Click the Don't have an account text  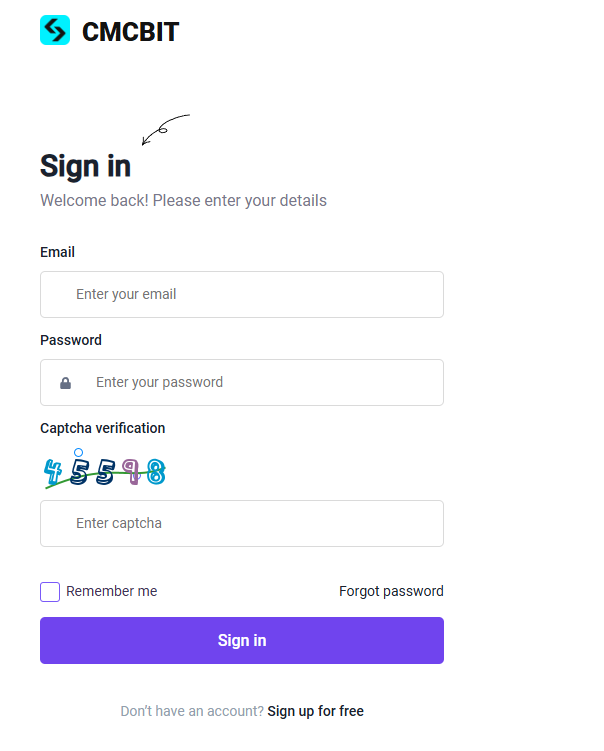coord(192,711)
